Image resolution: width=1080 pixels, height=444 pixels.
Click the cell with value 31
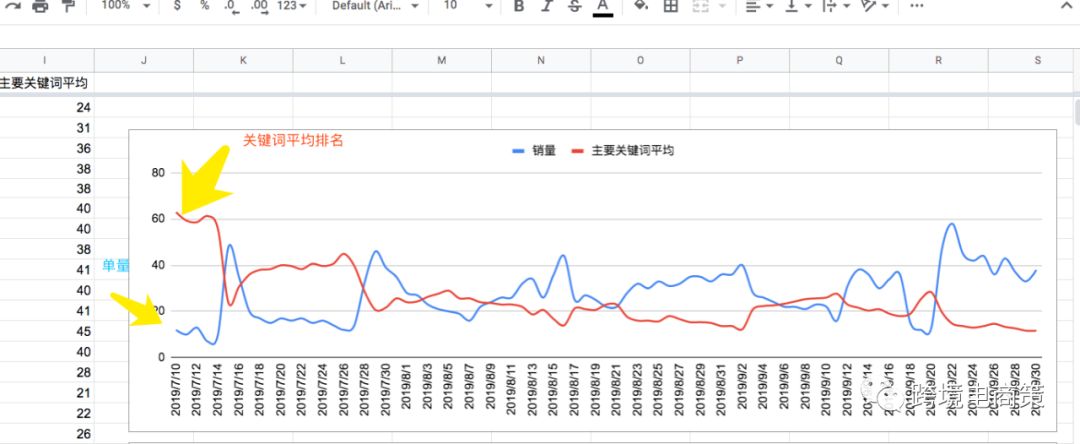47,128
